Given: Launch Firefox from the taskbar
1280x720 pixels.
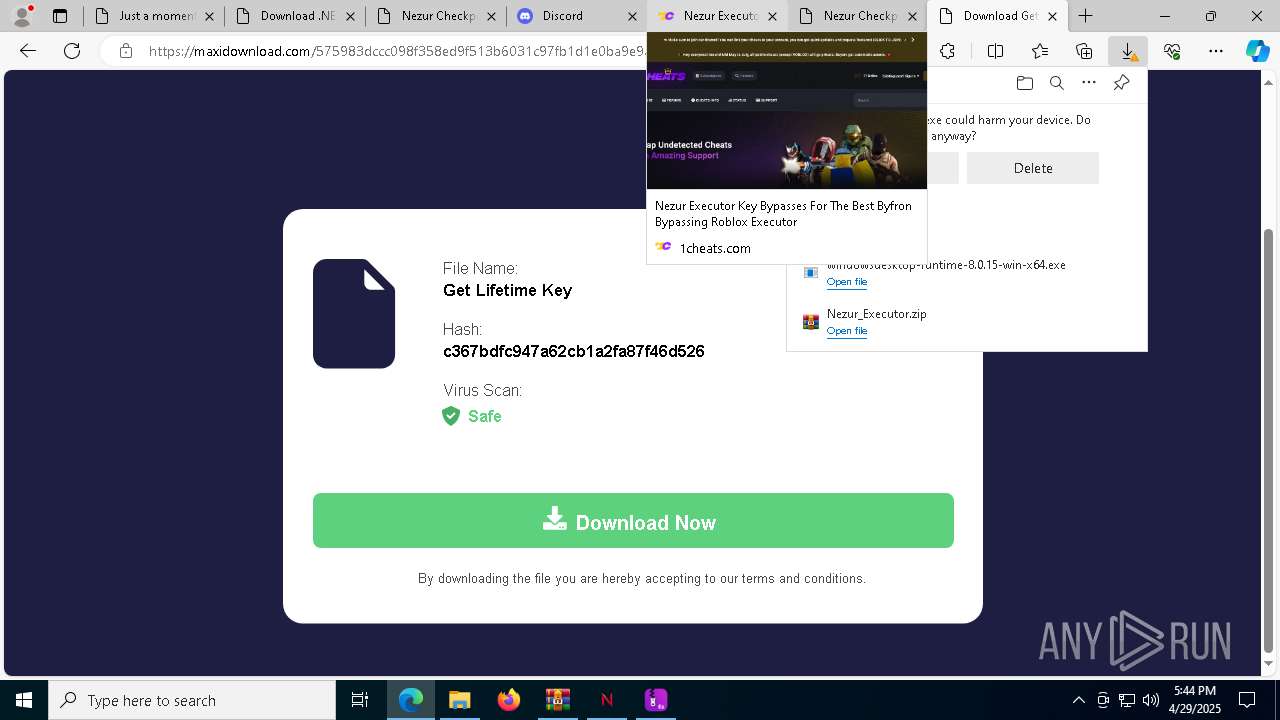Looking at the screenshot, I should (508, 700).
